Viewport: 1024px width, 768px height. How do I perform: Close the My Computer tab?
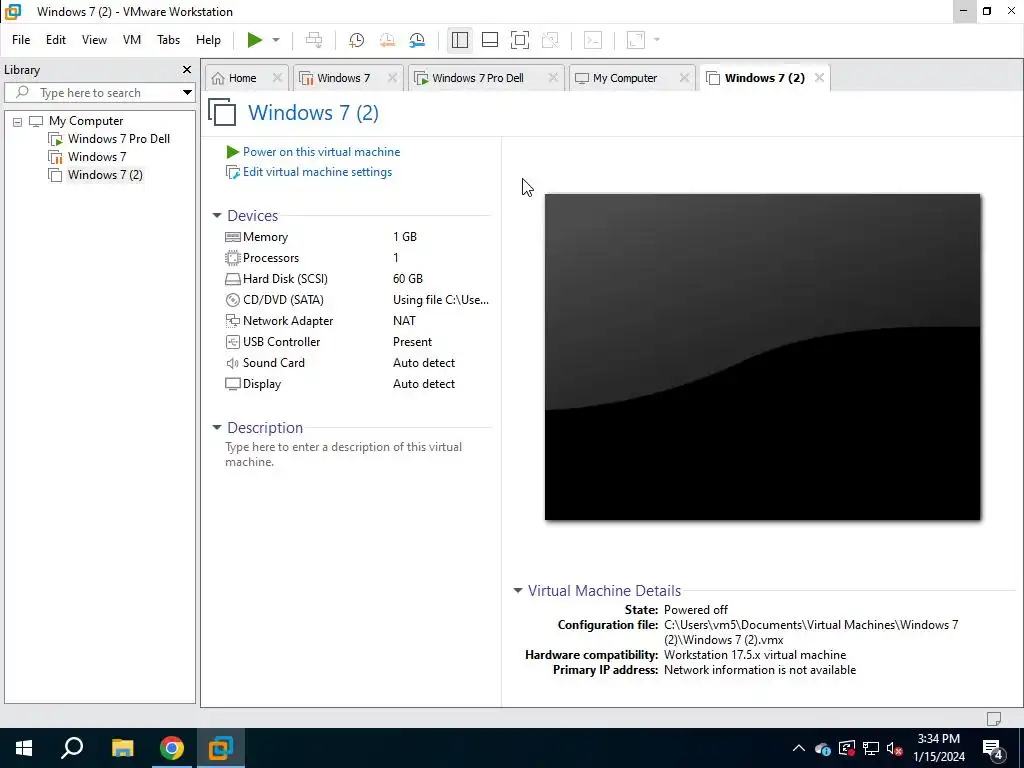click(x=684, y=78)
